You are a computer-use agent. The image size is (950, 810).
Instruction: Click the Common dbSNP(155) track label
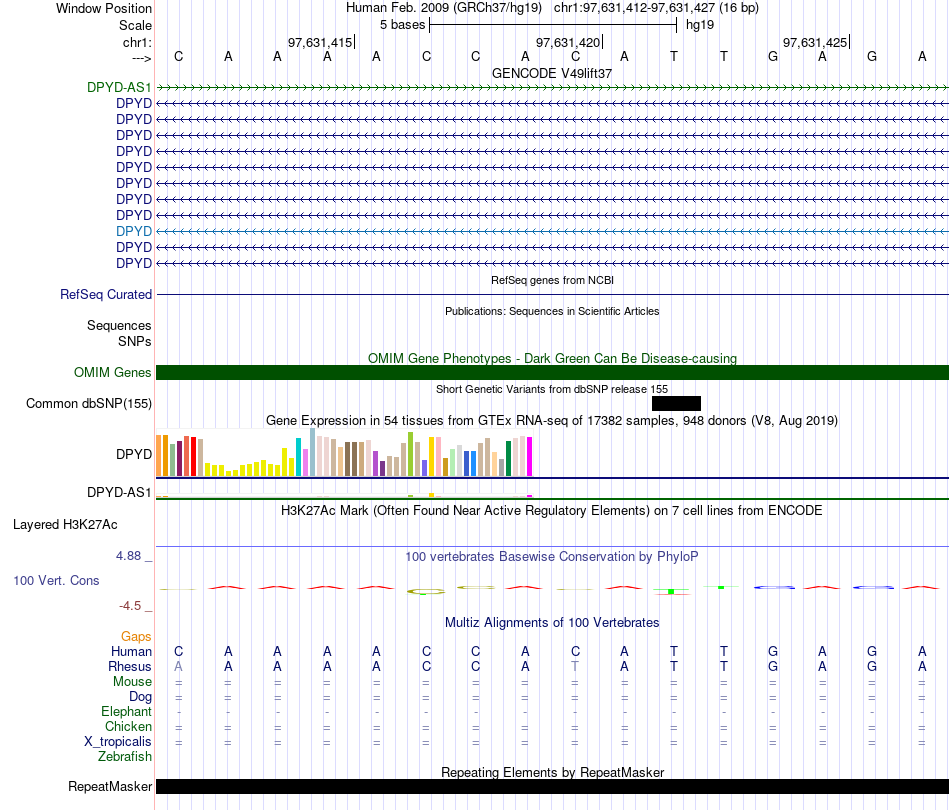tap(89, 403)
